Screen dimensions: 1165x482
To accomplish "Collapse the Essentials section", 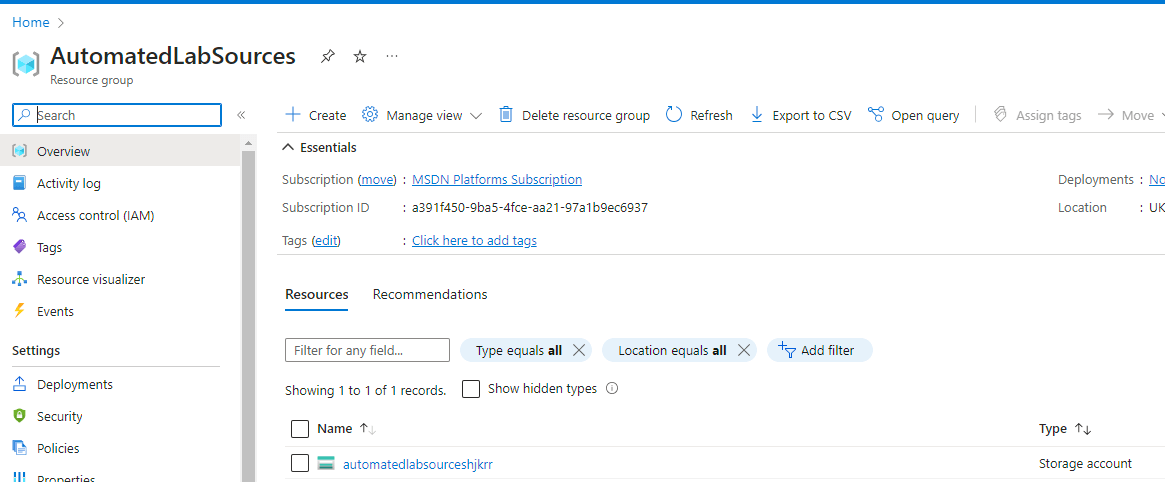I will point(289,148).
